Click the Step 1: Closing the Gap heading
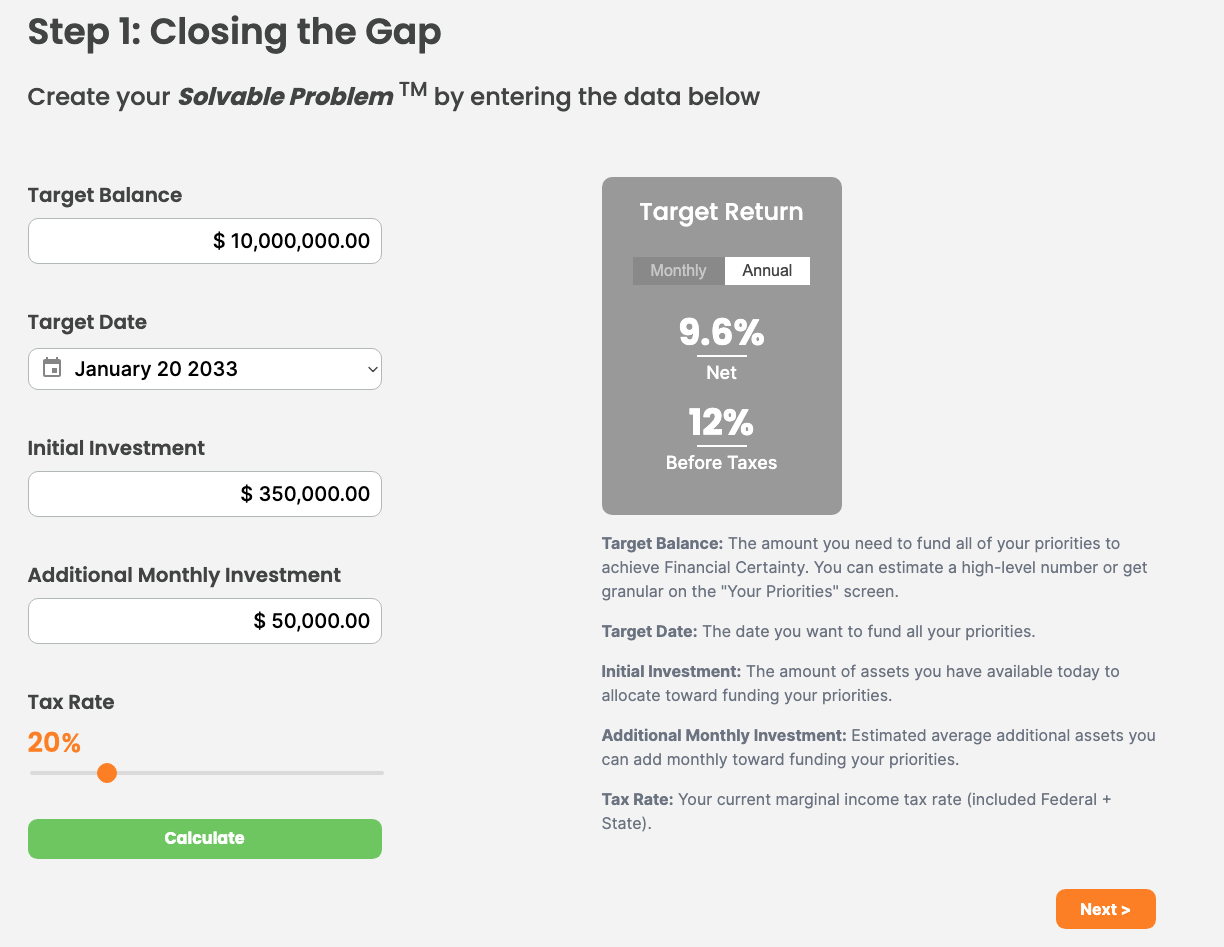1224x947 pixels. coord(234,32)
